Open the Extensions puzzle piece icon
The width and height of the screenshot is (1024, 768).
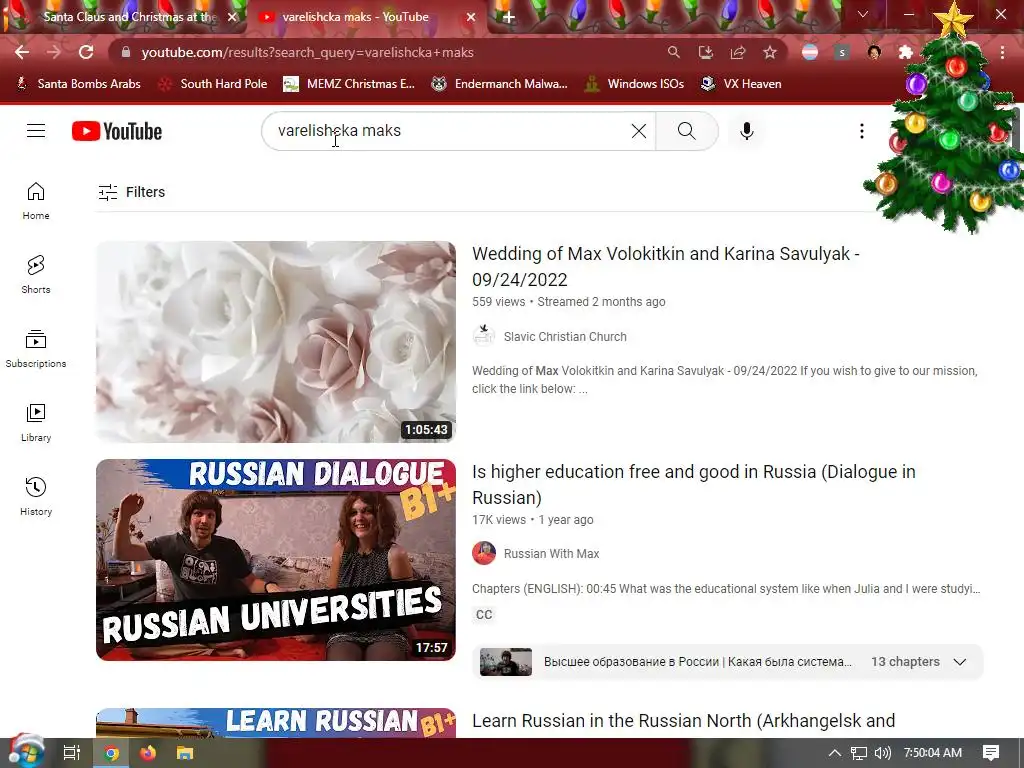pos(905,52)
